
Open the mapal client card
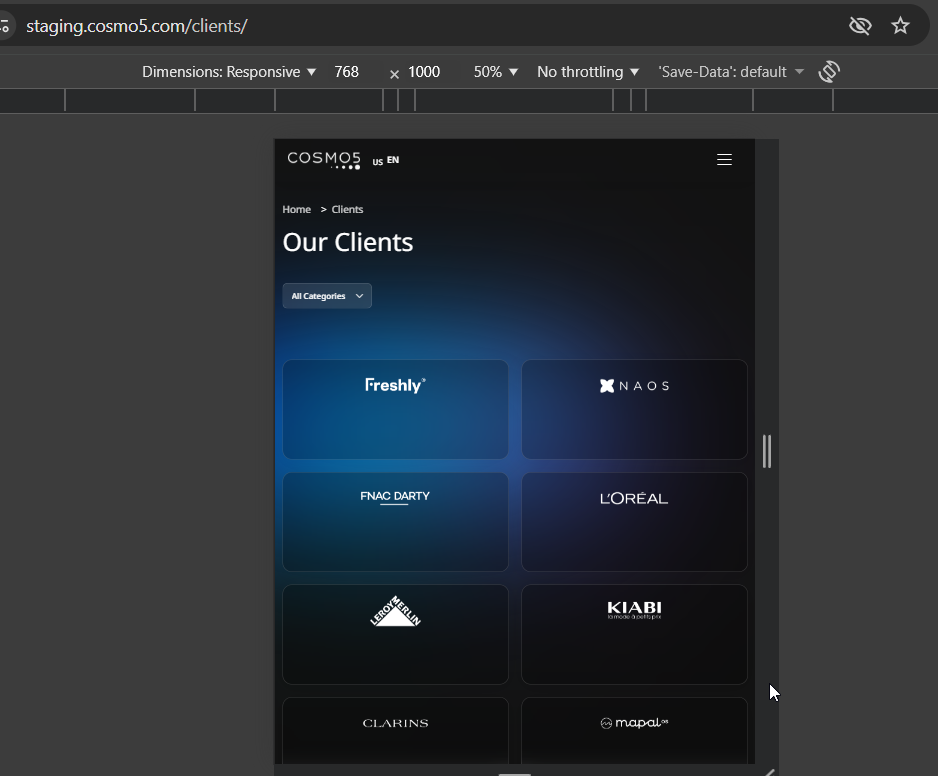coord(634,731)
